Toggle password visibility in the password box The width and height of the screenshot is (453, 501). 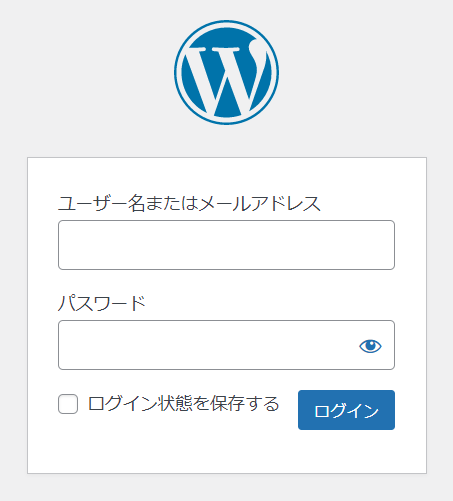pos(370,346)
